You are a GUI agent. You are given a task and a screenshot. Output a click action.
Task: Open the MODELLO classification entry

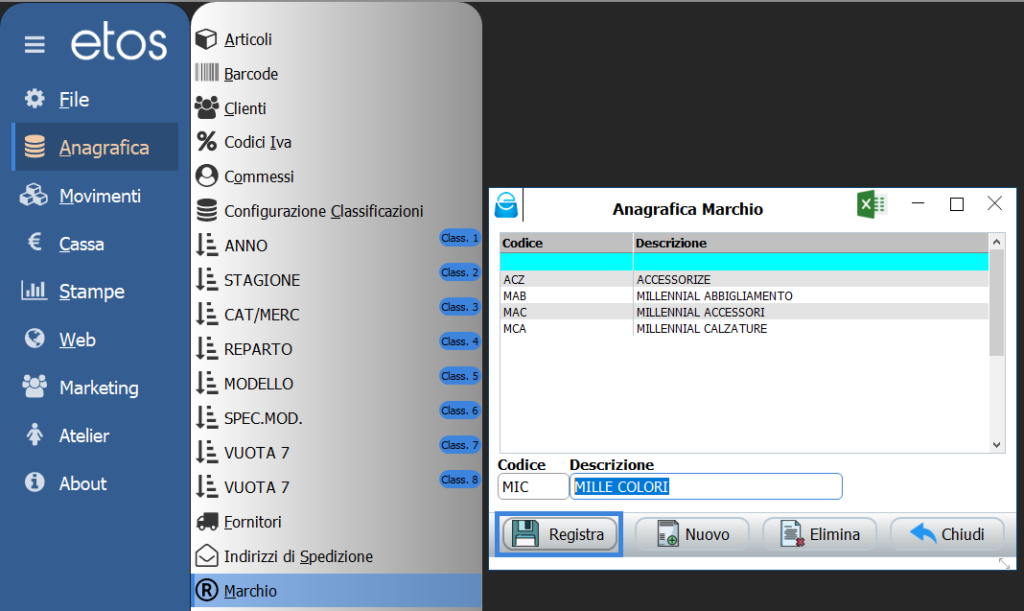259,384
